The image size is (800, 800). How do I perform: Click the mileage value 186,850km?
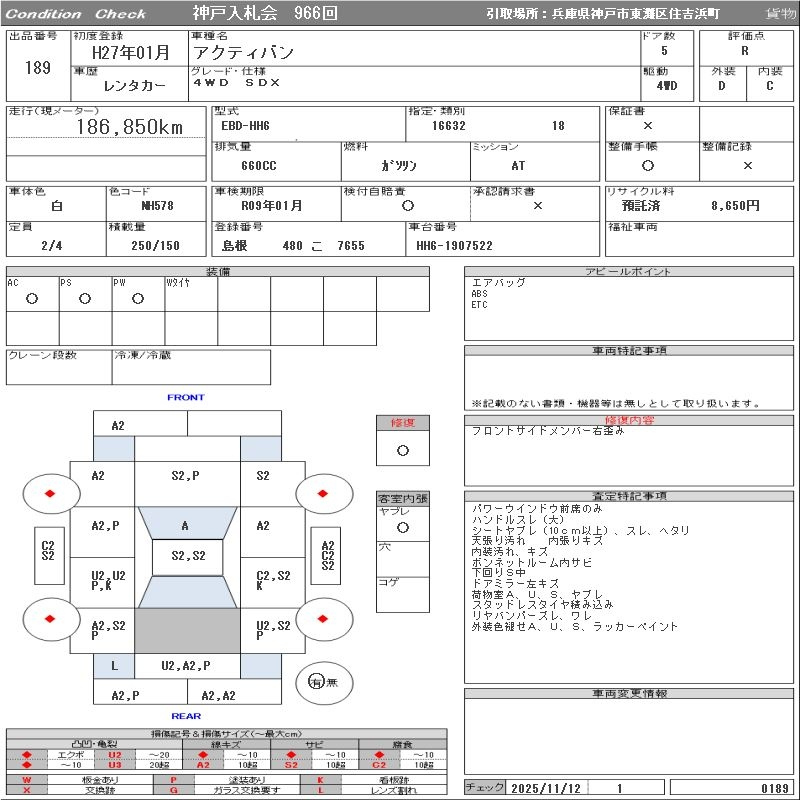click(130, 127)
